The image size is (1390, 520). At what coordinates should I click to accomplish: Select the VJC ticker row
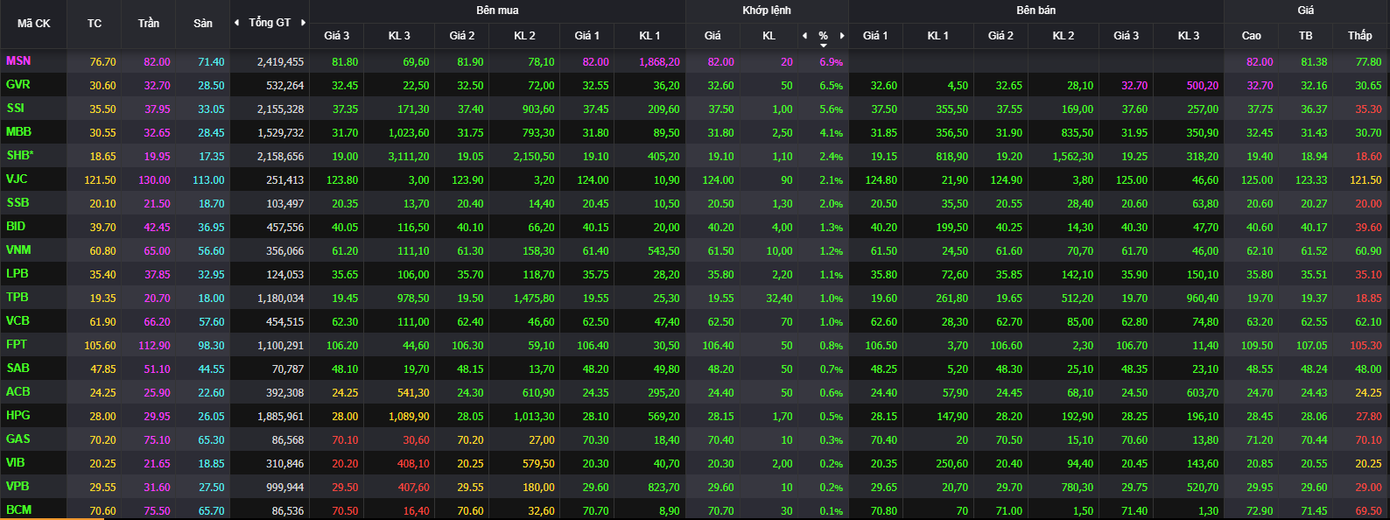[17, 178]
